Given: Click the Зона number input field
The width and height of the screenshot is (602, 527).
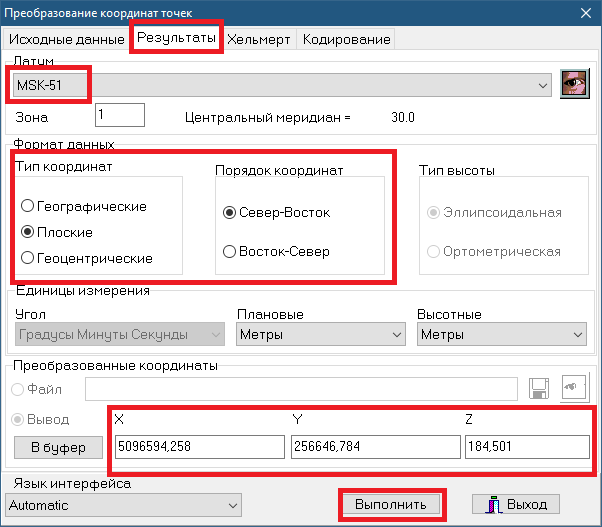Looking at the screenshot, I should click(x=120, y=115).
